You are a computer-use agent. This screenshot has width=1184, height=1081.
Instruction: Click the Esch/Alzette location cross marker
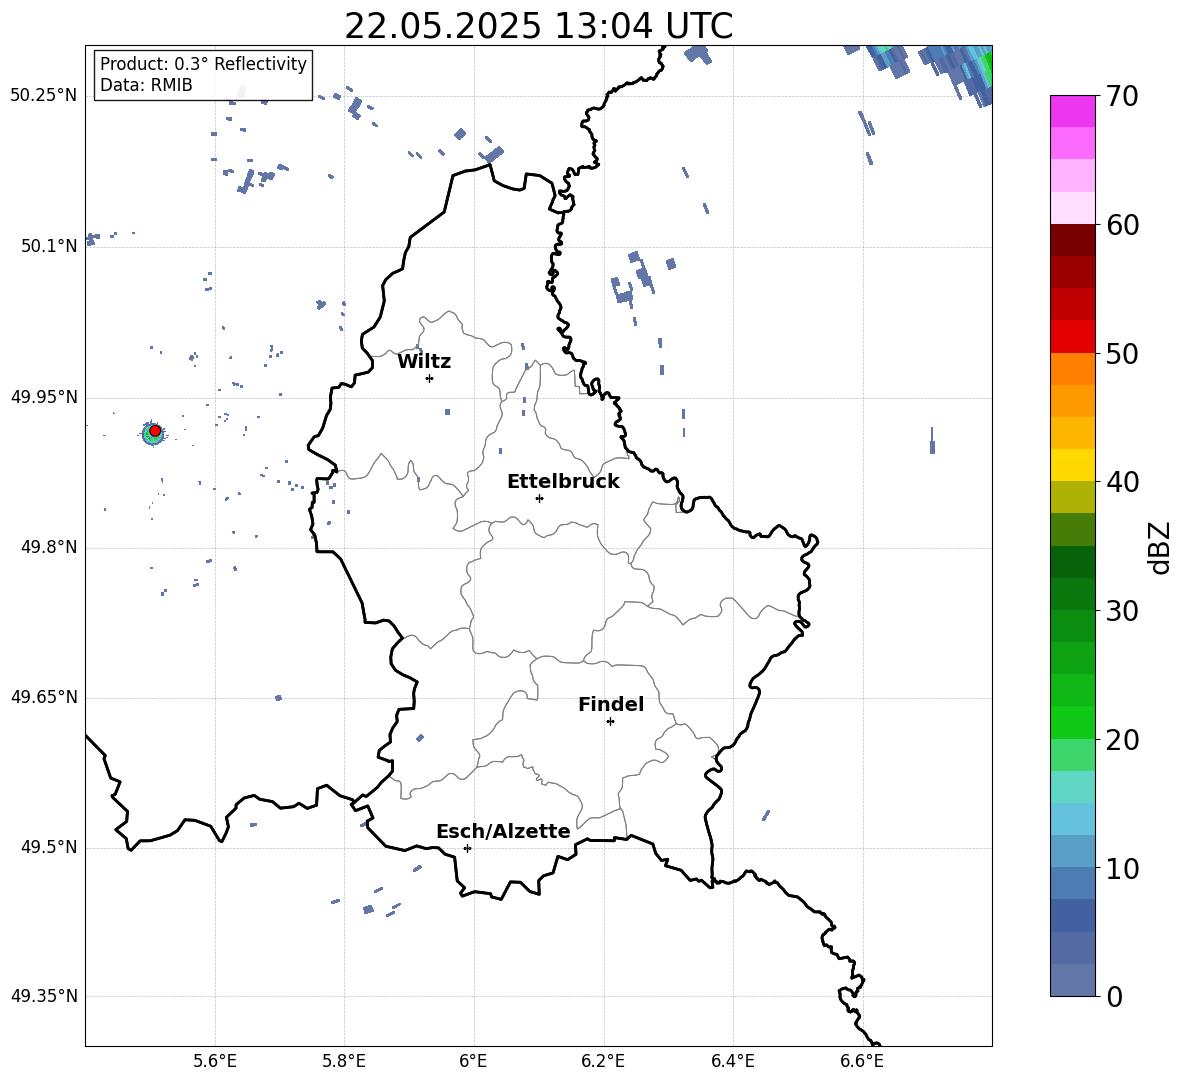tap(467, 848)
